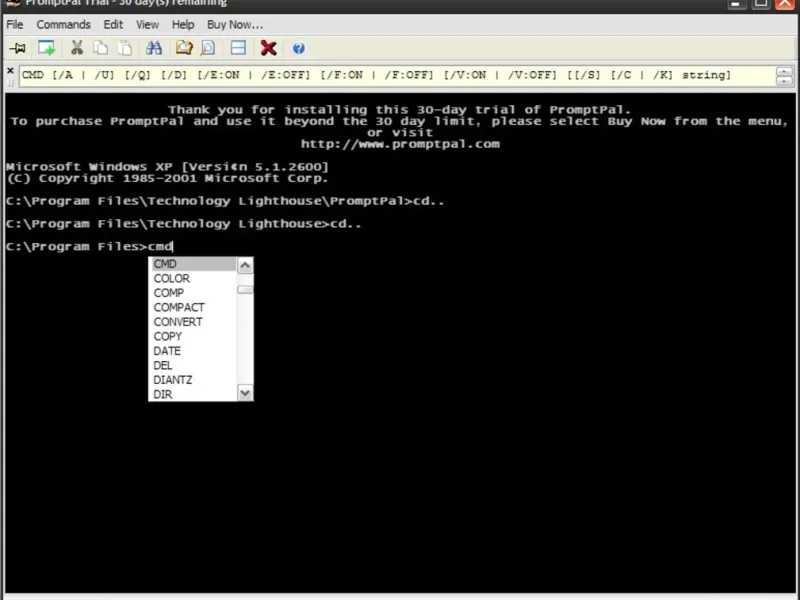Close the command syntax help bar
This screenshot has width=800, height=600.
tap(10, 70)
